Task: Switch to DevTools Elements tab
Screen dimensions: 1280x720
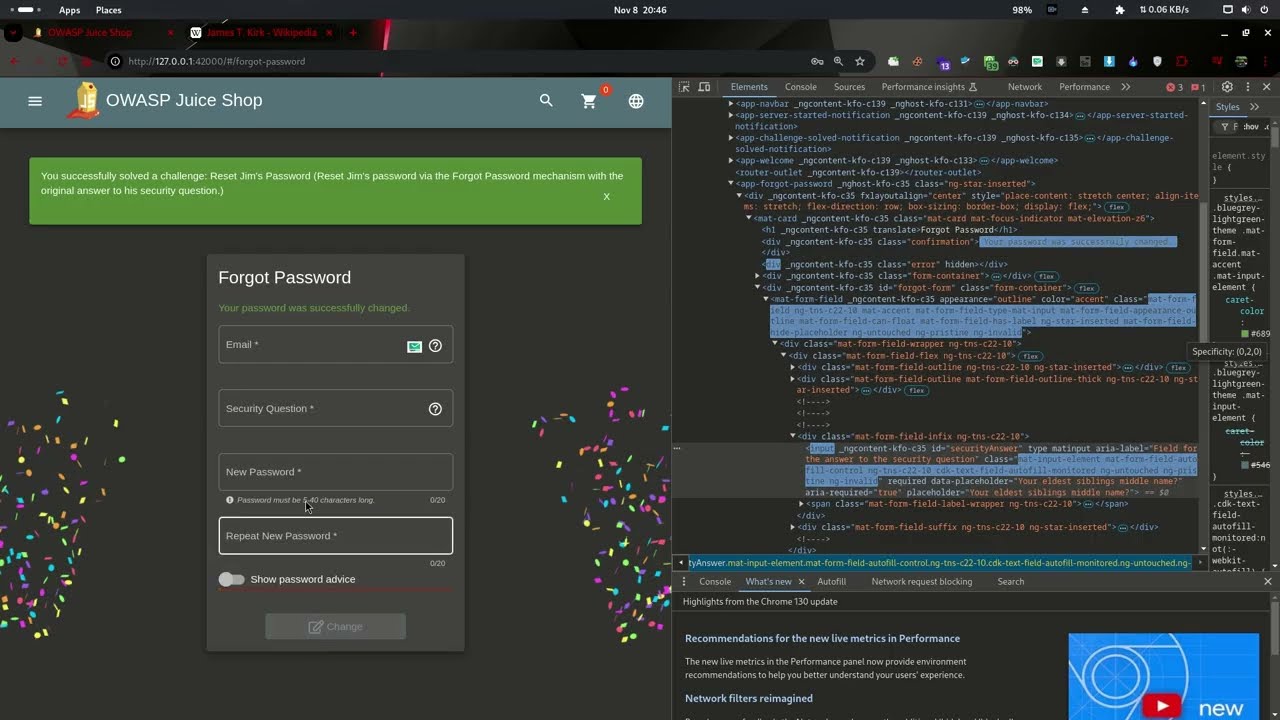Action: pos(749,87)
